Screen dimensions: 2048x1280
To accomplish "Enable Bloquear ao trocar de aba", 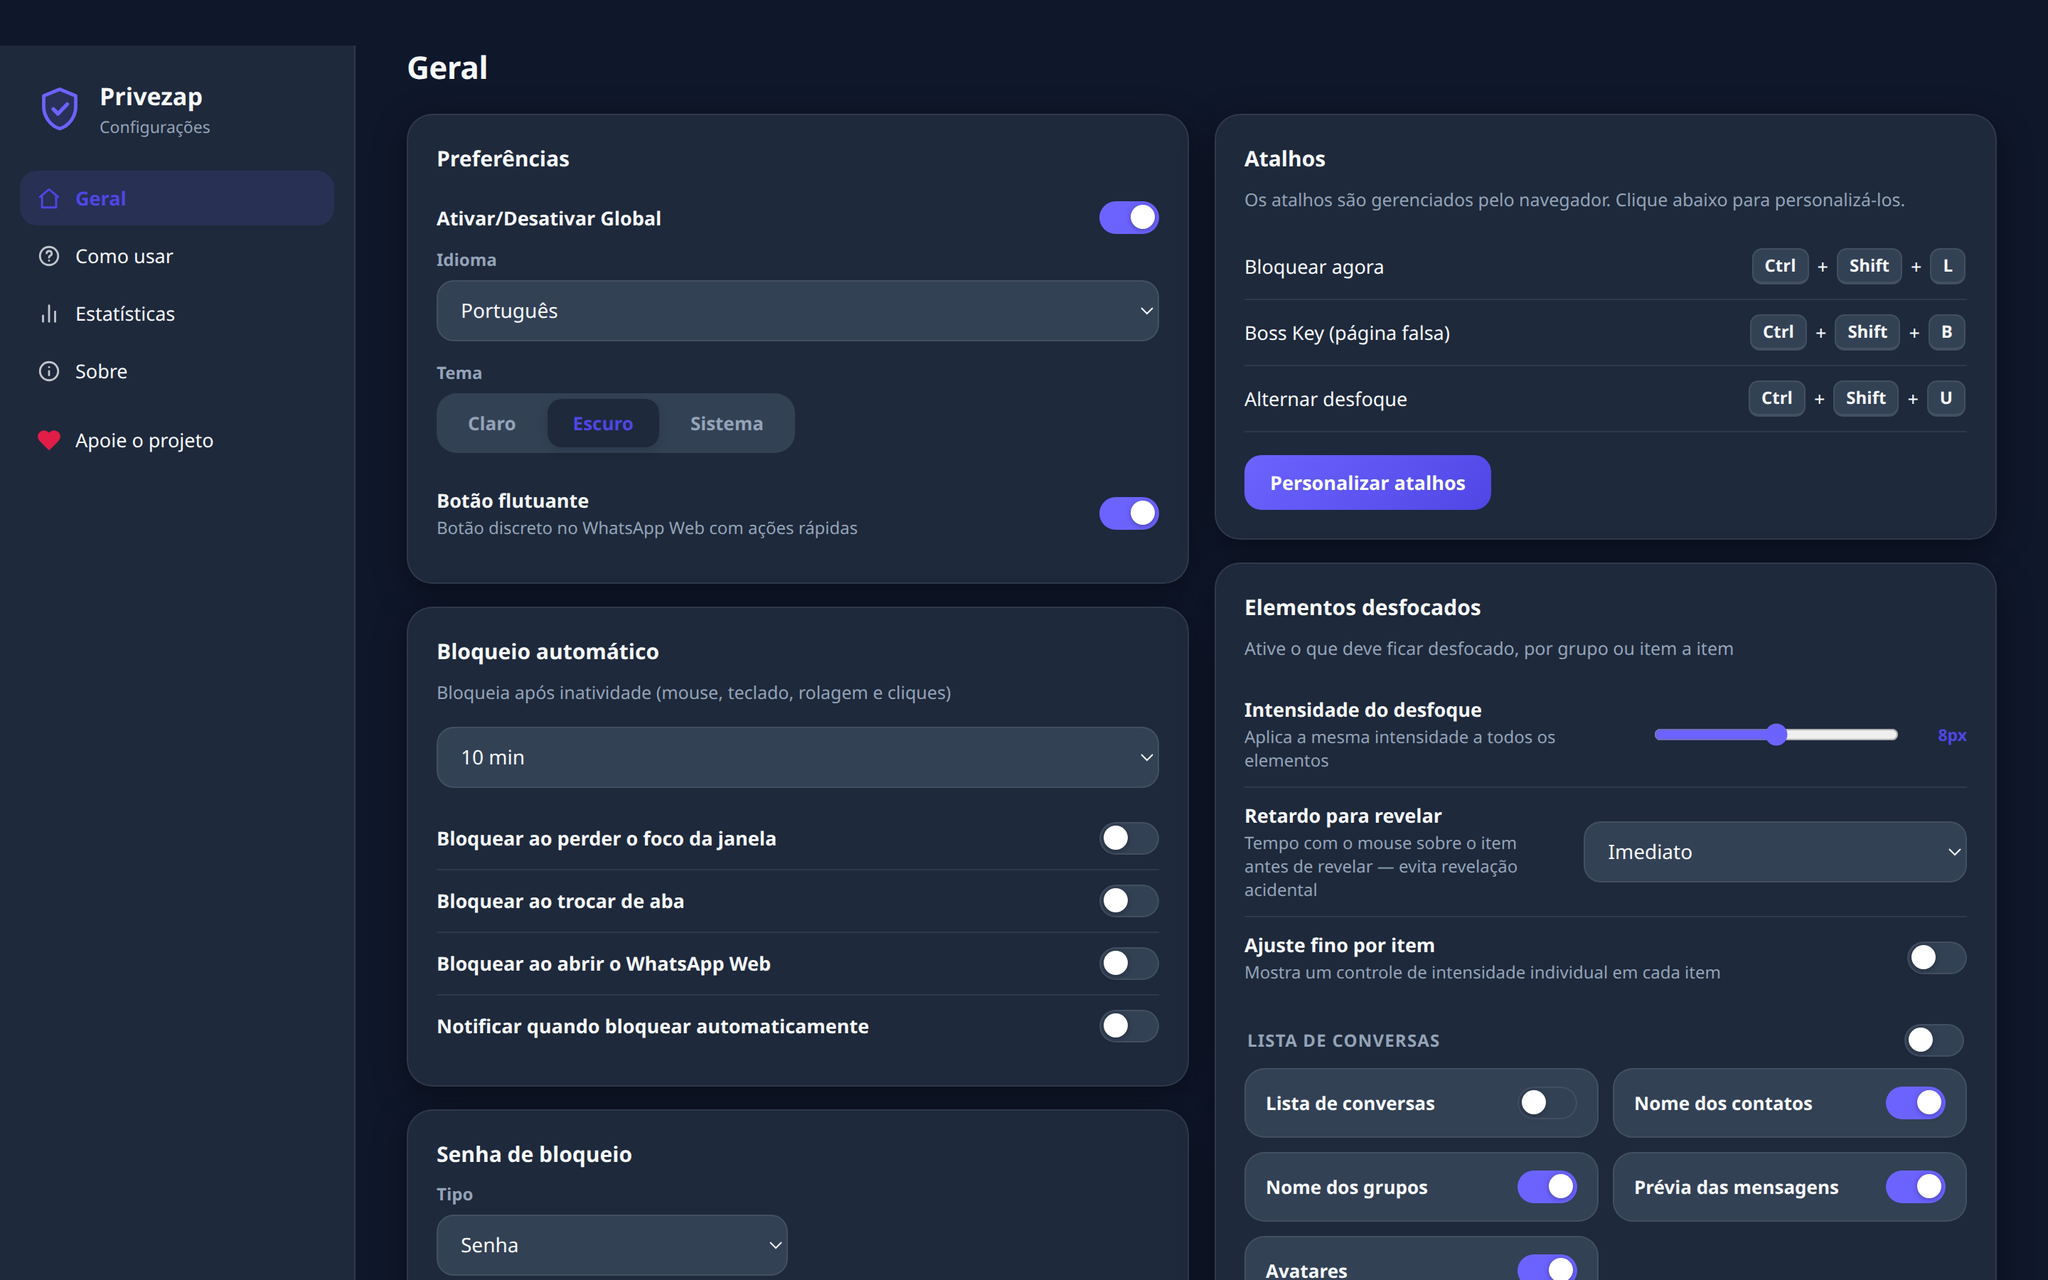I will click(x=1129, y=901).
